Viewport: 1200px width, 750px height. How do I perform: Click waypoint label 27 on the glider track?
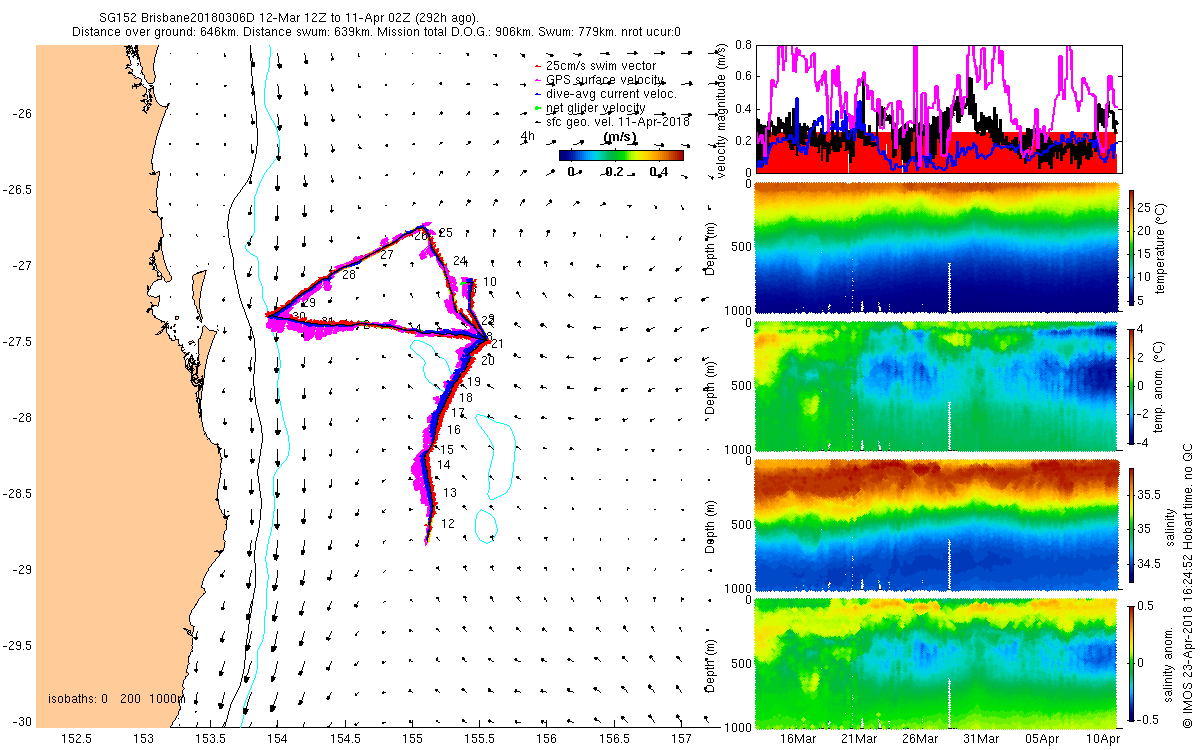pyautogui.click(x=387, y=255)
